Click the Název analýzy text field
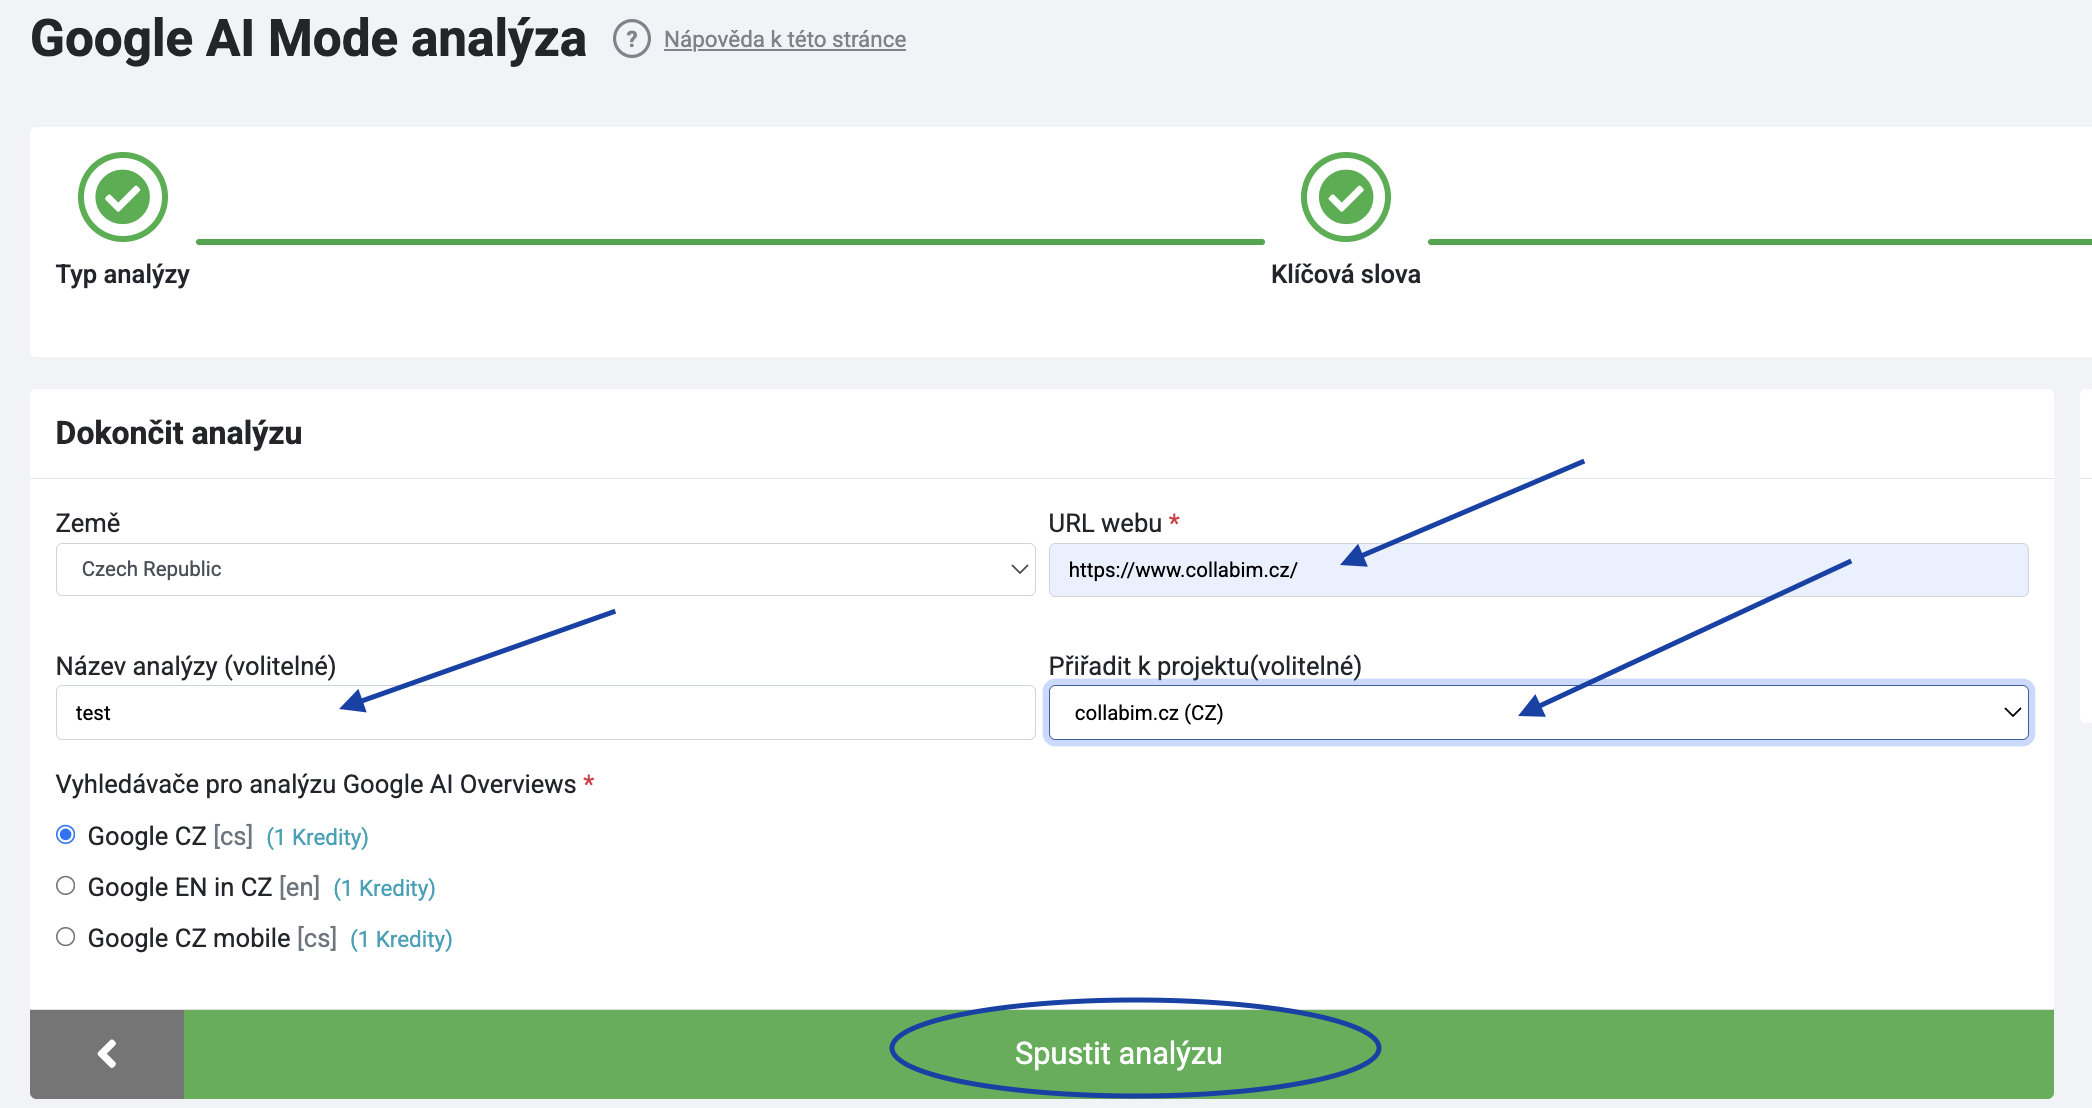The image size is (2092, 1108). pos(544,713)
